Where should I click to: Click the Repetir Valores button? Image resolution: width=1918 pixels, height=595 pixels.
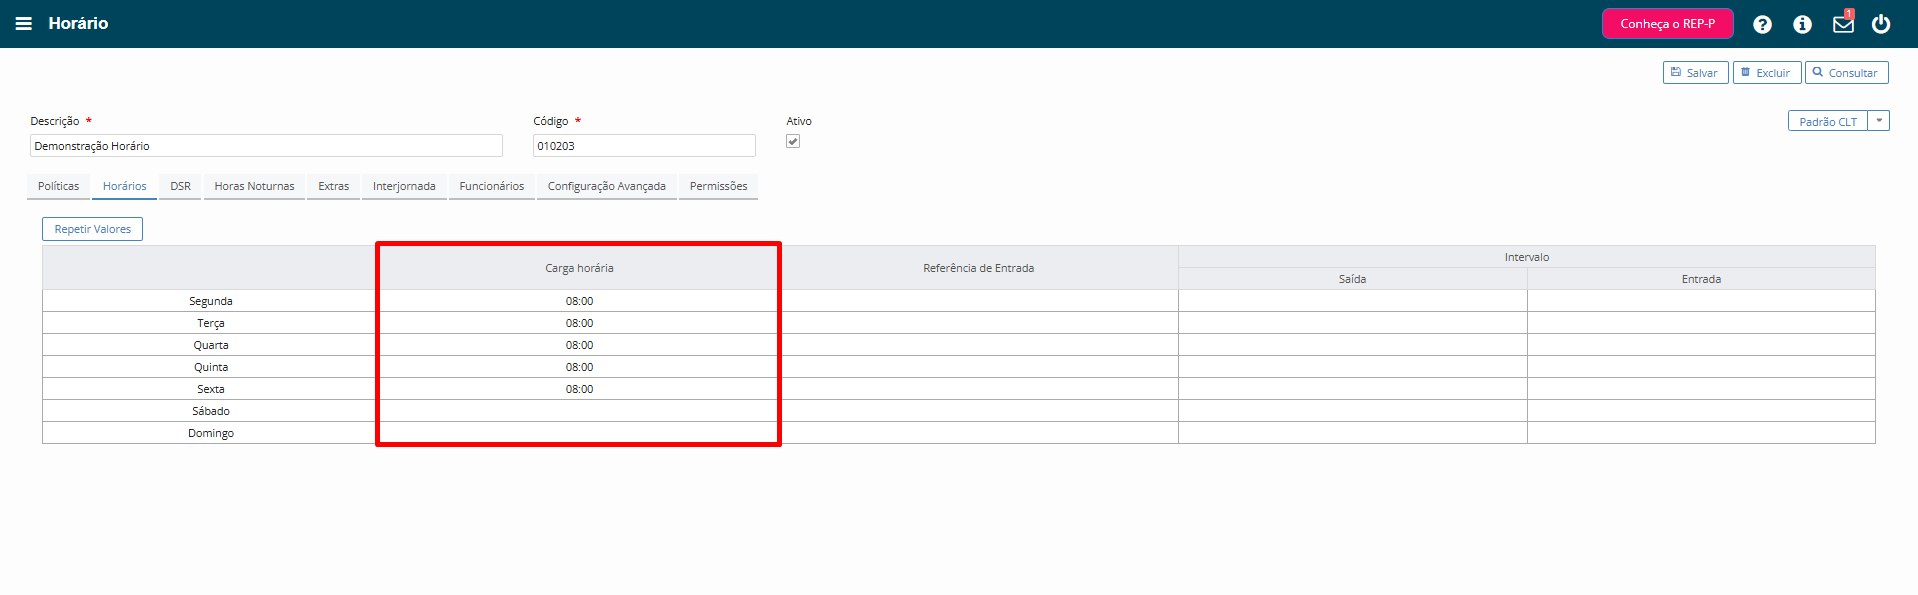coord(93,229)
